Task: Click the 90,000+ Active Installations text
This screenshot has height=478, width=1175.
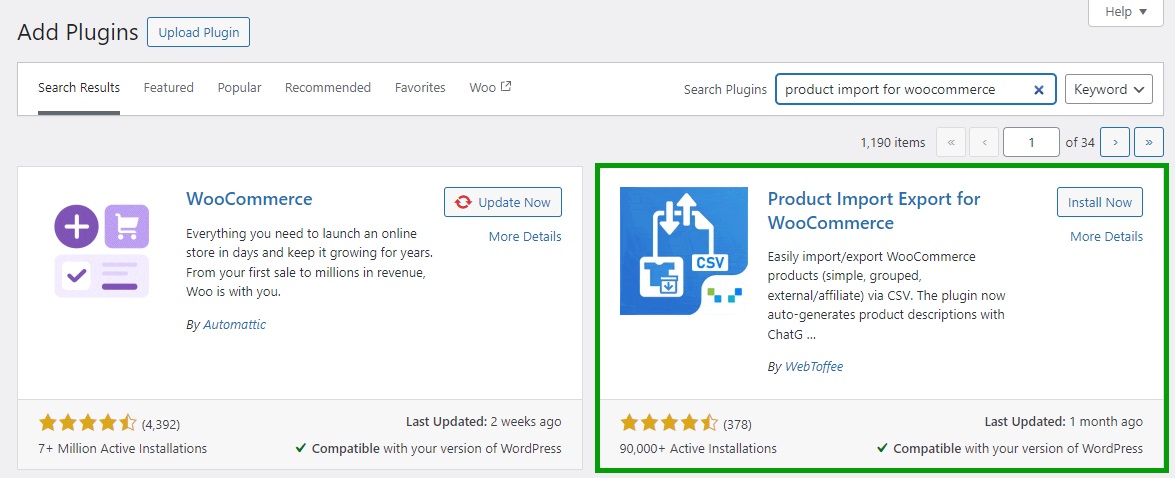Action: click(698, 449)
